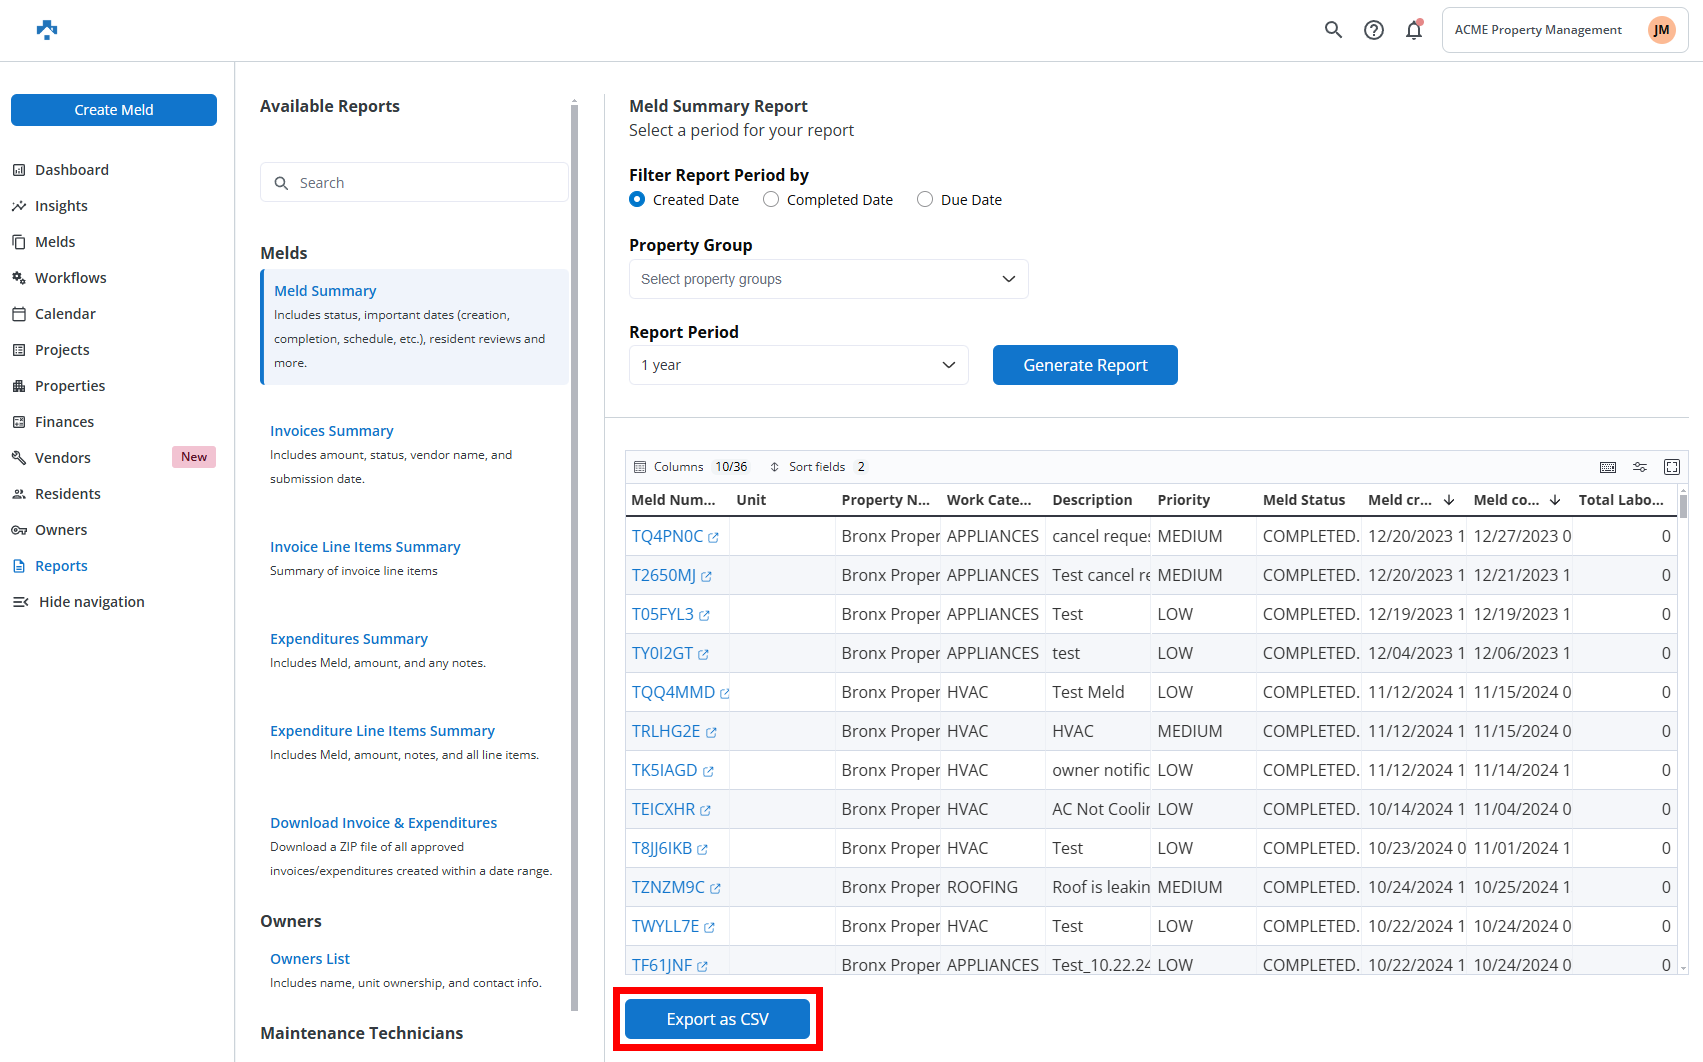Click the search magnifier icon in header

coord(1333,30)
